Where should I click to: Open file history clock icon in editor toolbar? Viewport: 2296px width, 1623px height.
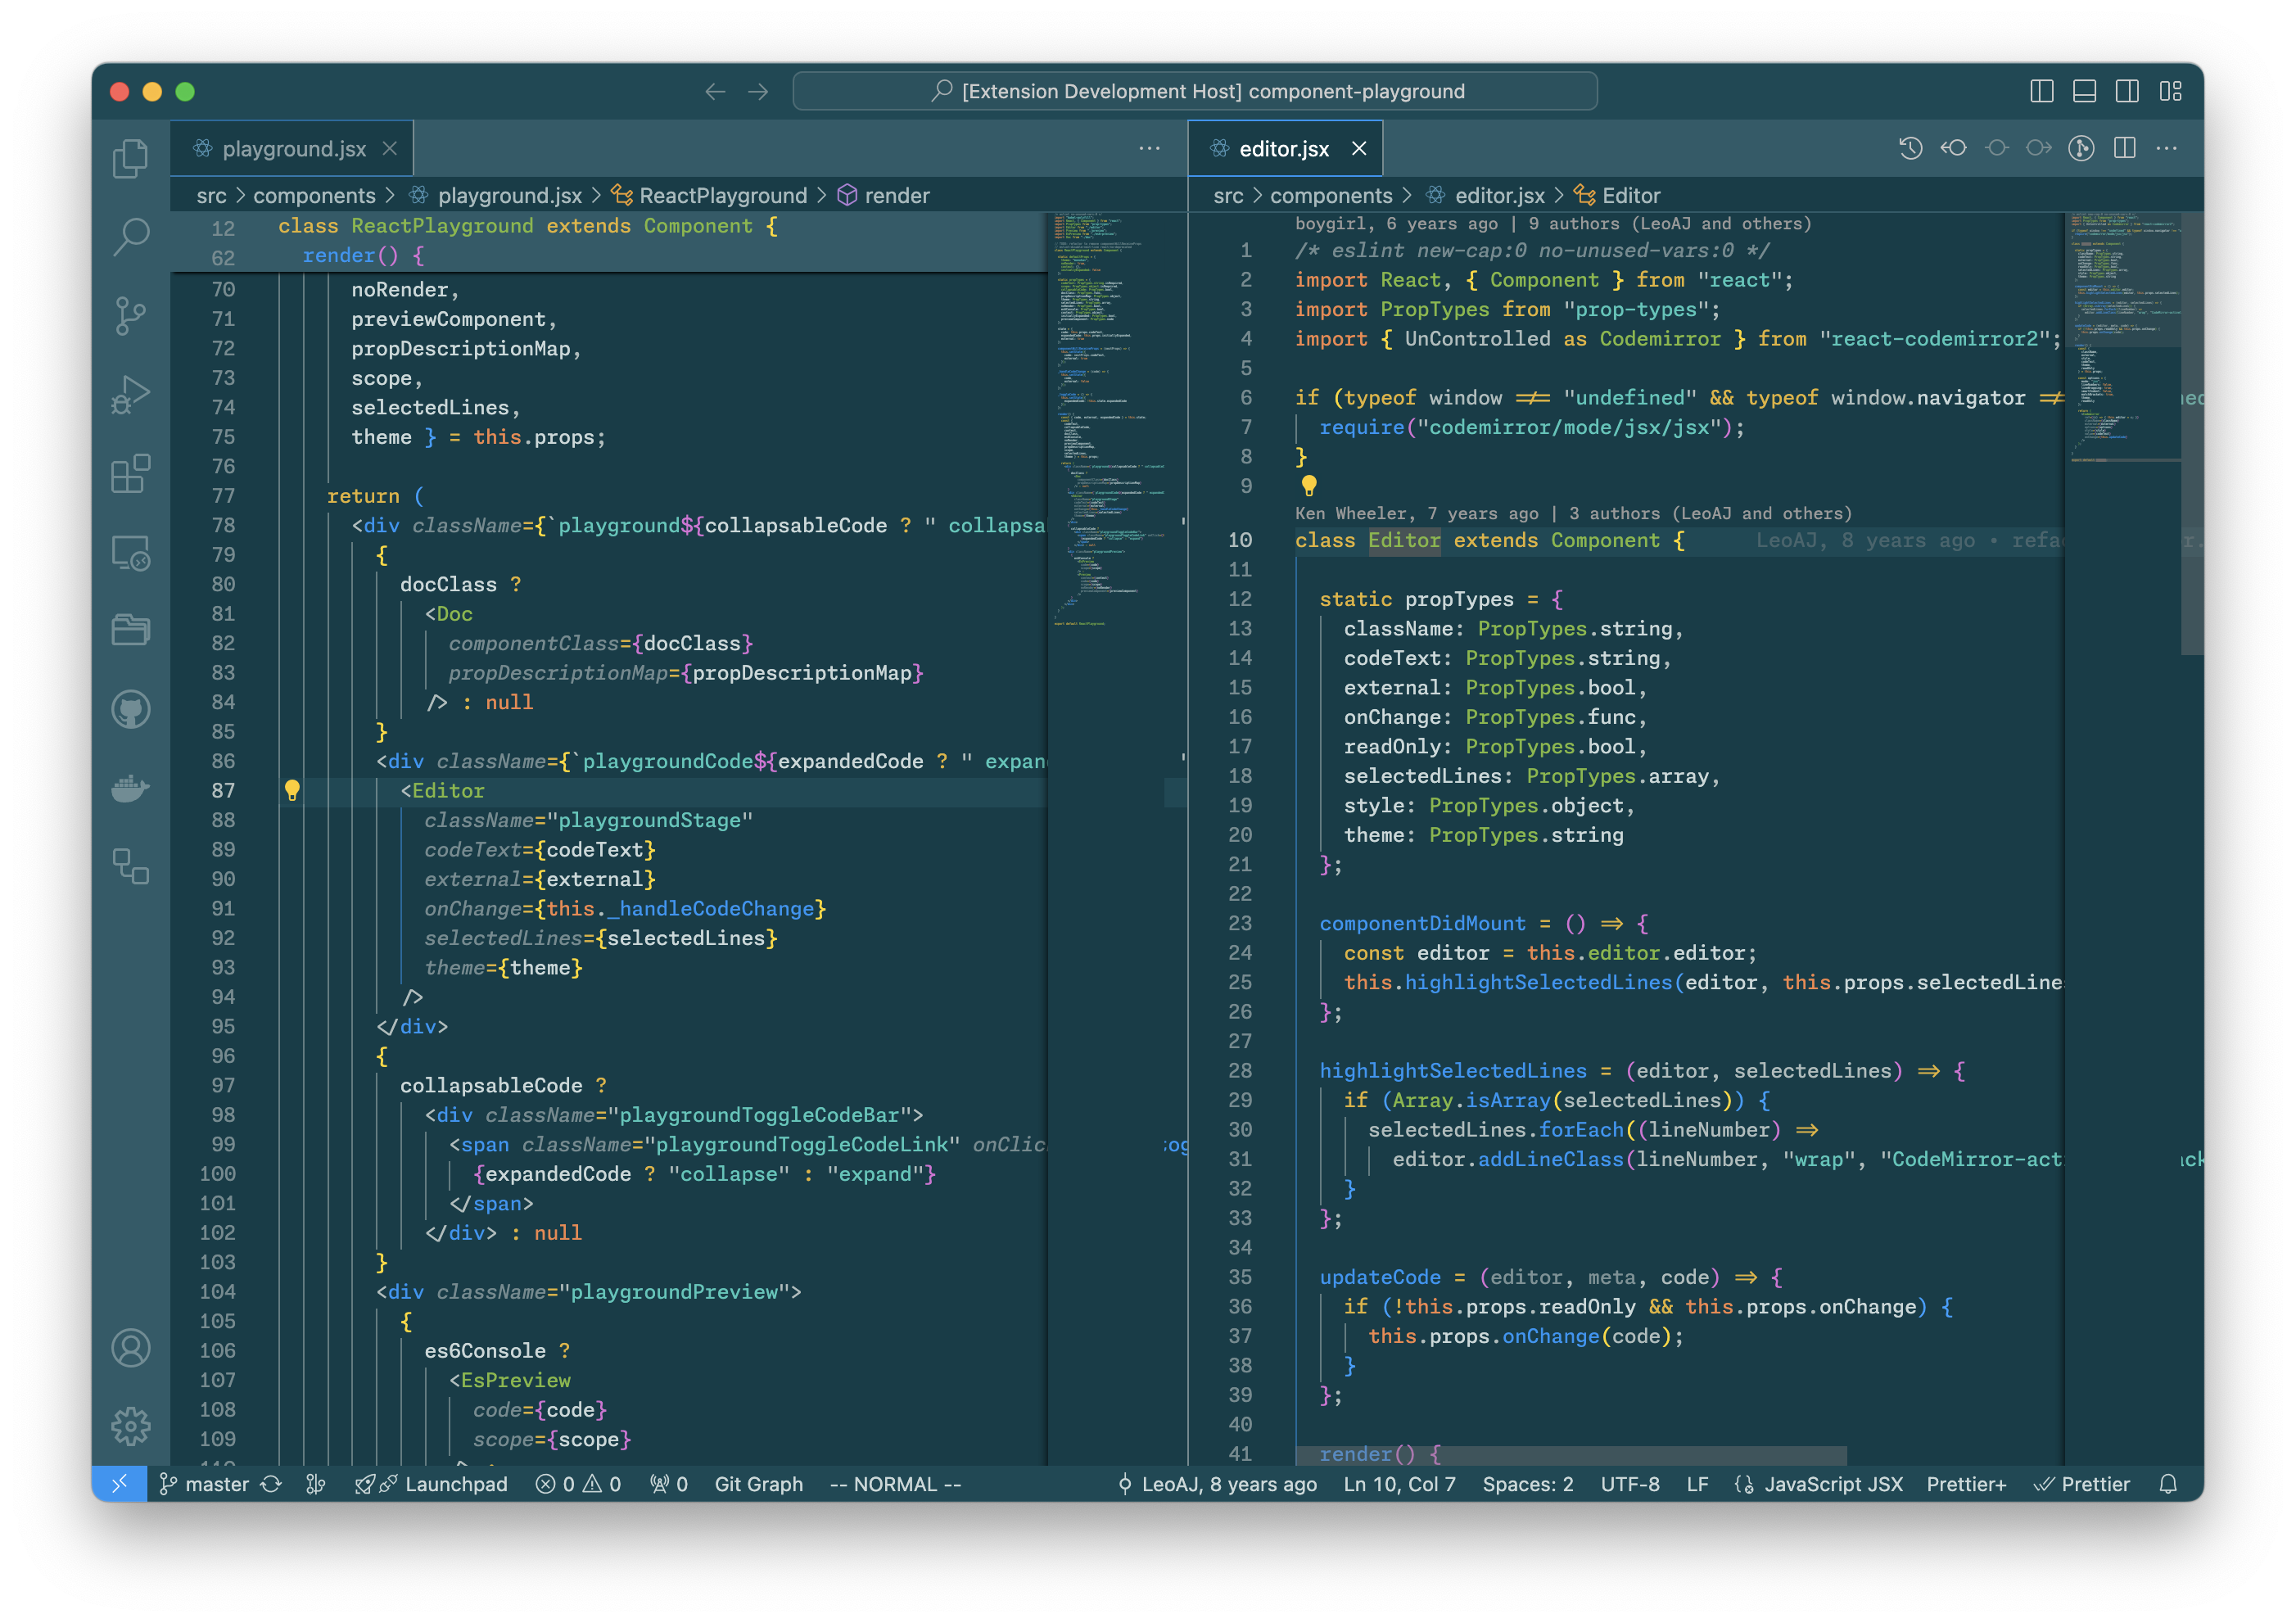coord(1910,149)
